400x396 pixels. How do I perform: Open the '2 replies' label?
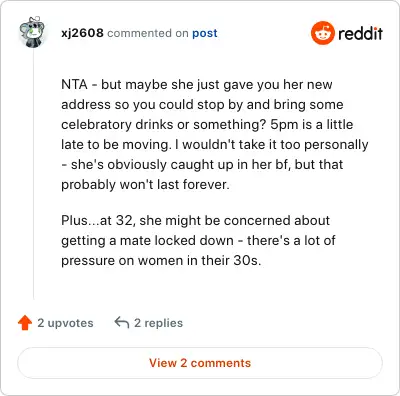[x=158, y=323]
